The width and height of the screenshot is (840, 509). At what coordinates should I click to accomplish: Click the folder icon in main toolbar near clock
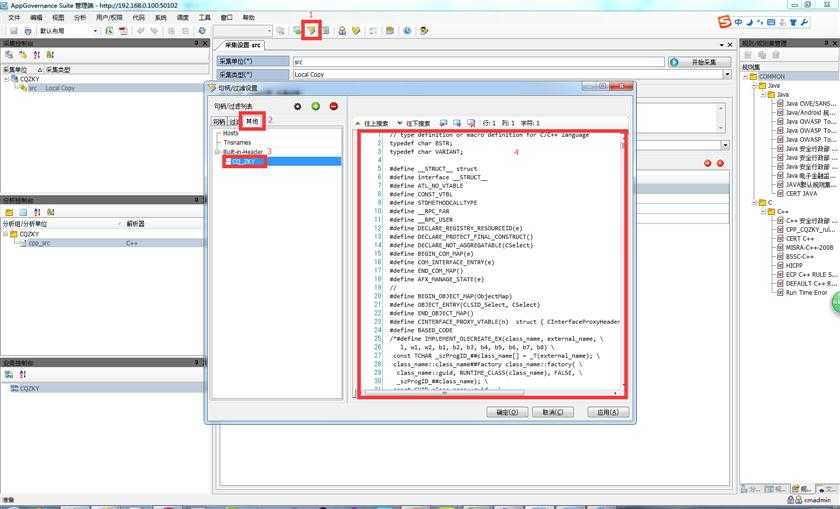point(390,31)
